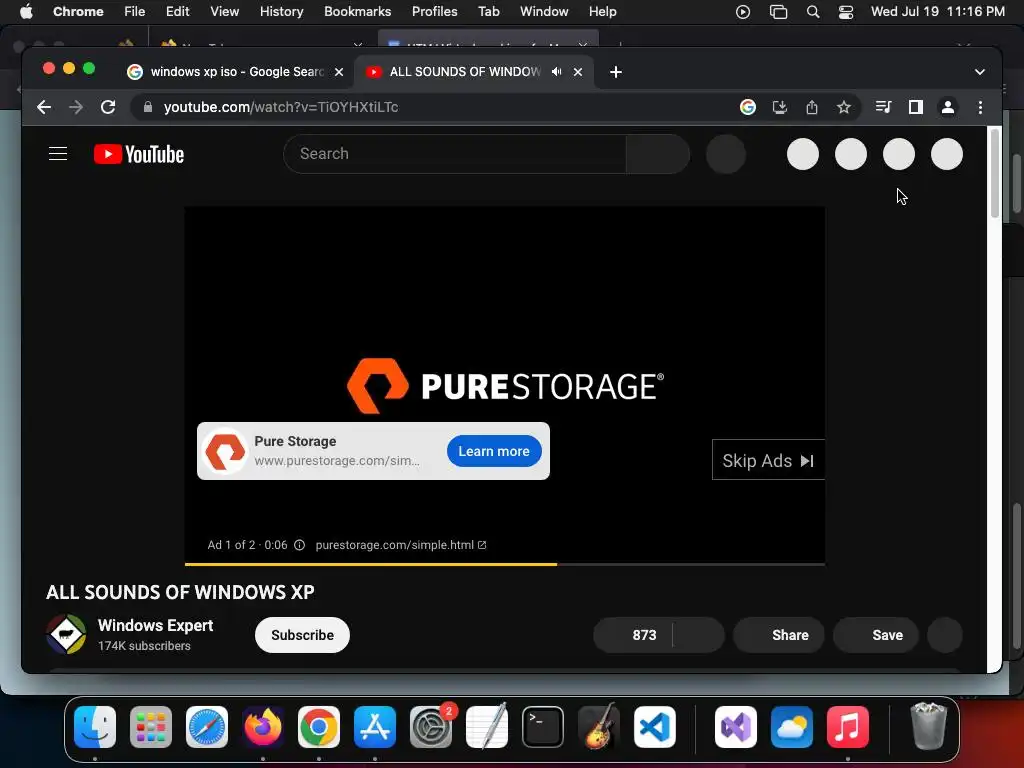1024x768 pixels.
Task: Open Finder from the Dock
Action: pyautogui.click(x=95, y=727)
